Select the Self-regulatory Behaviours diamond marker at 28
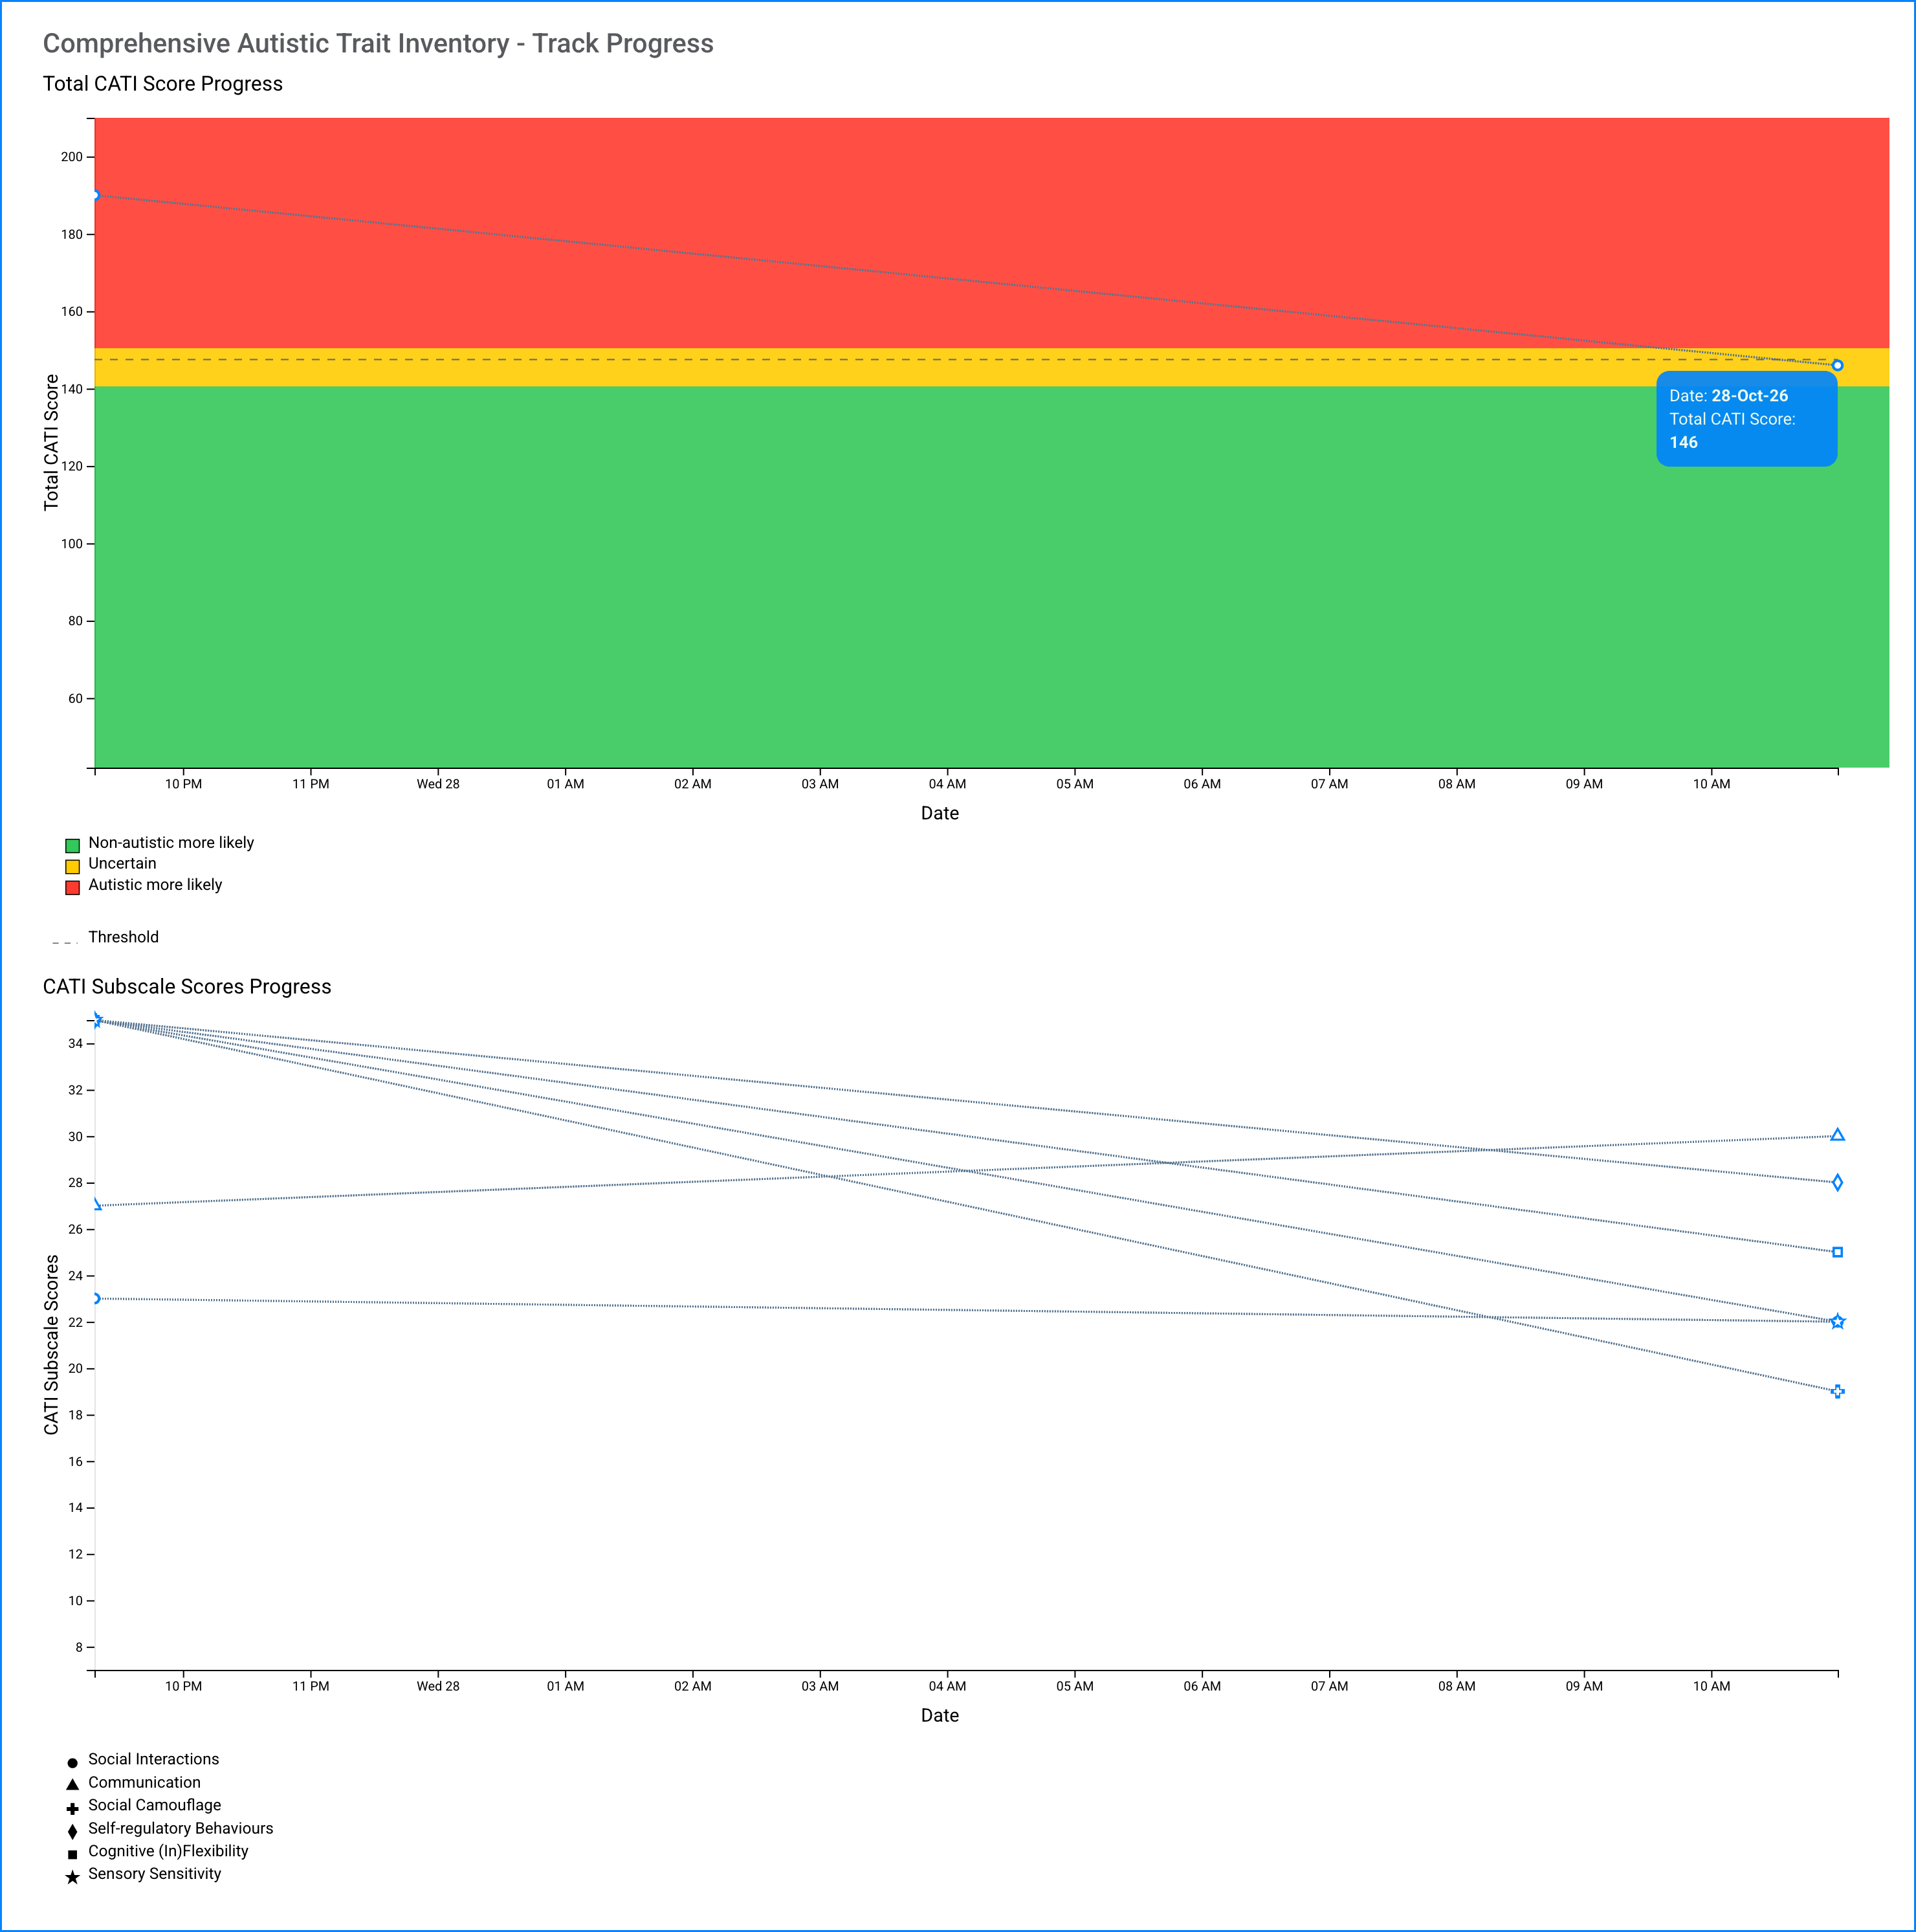 point(1837,1183)
